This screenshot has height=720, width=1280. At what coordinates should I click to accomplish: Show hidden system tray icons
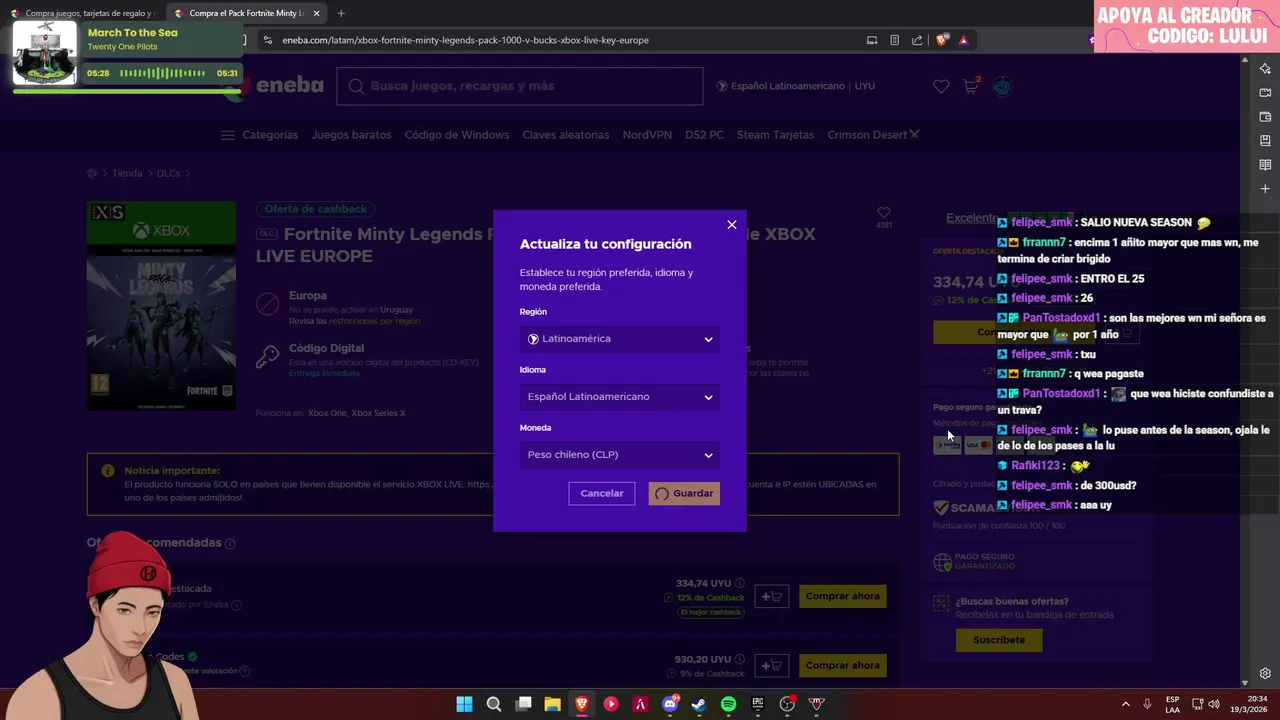pos(1125,704)
